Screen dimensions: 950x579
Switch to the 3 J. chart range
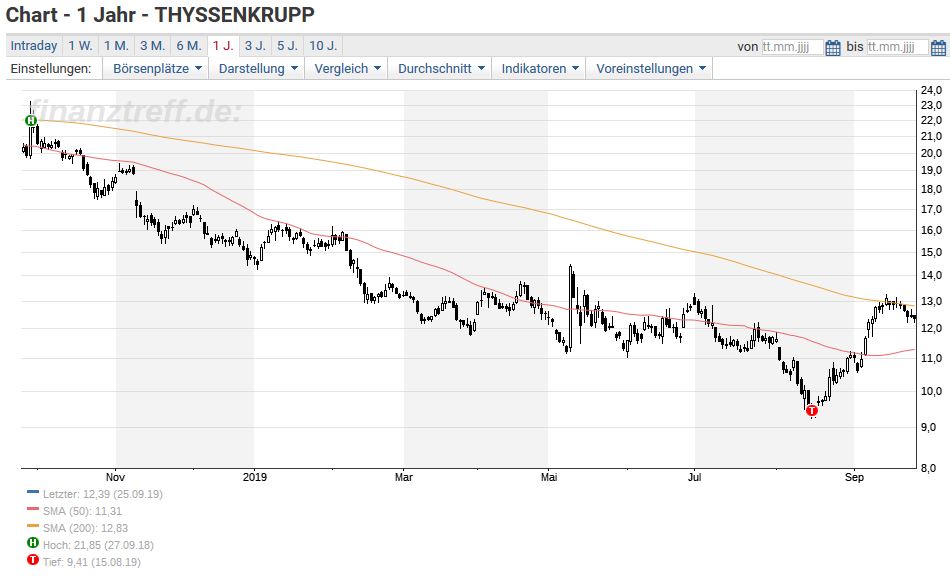pos(255,46)
